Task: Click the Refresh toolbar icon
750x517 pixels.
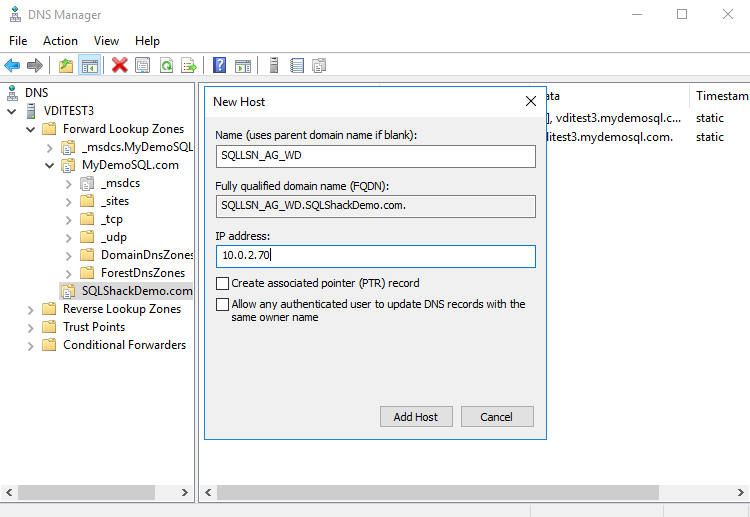Action: point(166,65)
